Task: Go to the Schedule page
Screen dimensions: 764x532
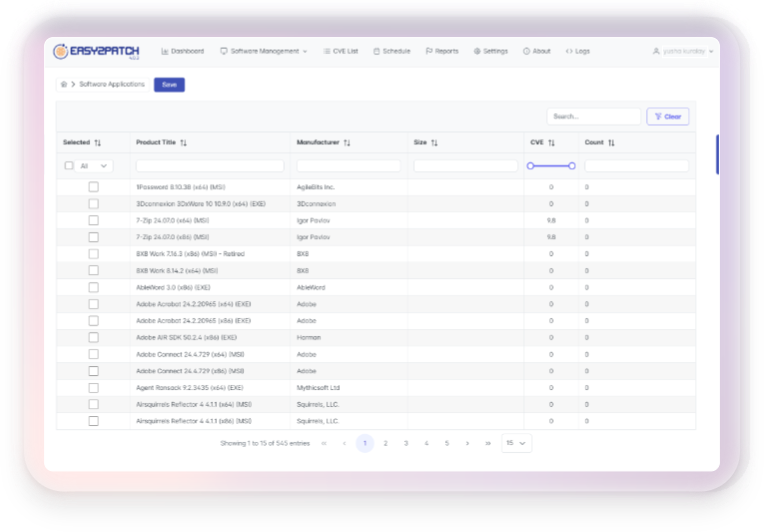Action: 392,51
